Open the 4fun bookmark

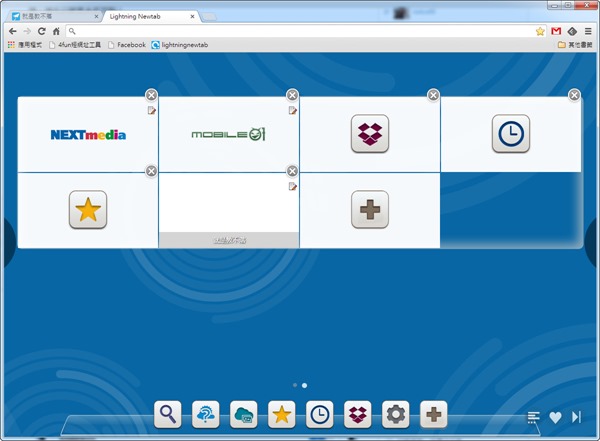pos(75,45)
